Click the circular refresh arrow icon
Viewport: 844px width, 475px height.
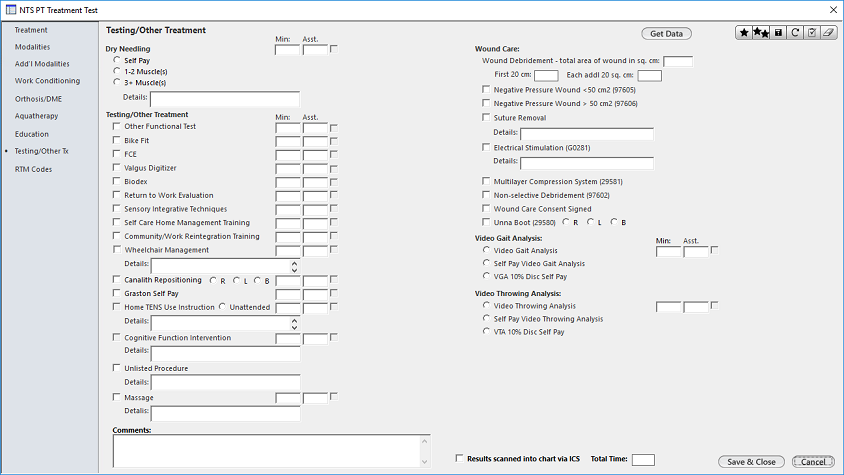795,33
